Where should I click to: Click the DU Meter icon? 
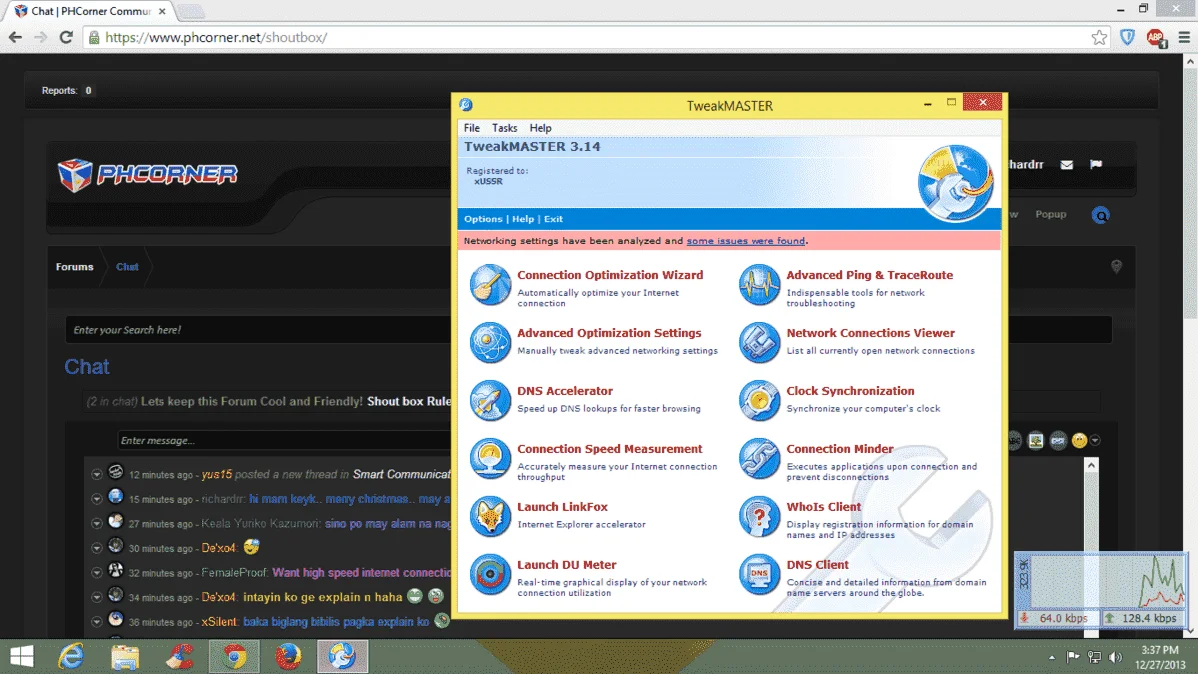click(490, 575)
